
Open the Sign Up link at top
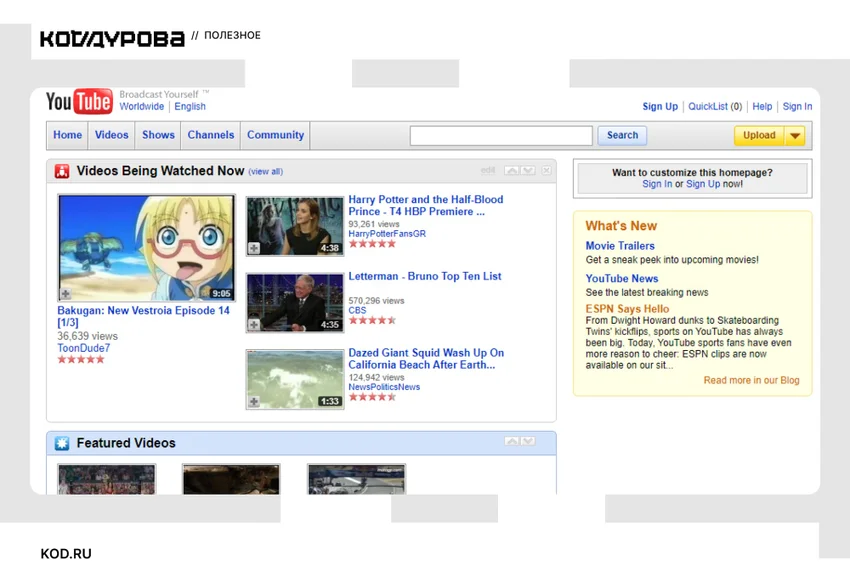tap(660, 106)
